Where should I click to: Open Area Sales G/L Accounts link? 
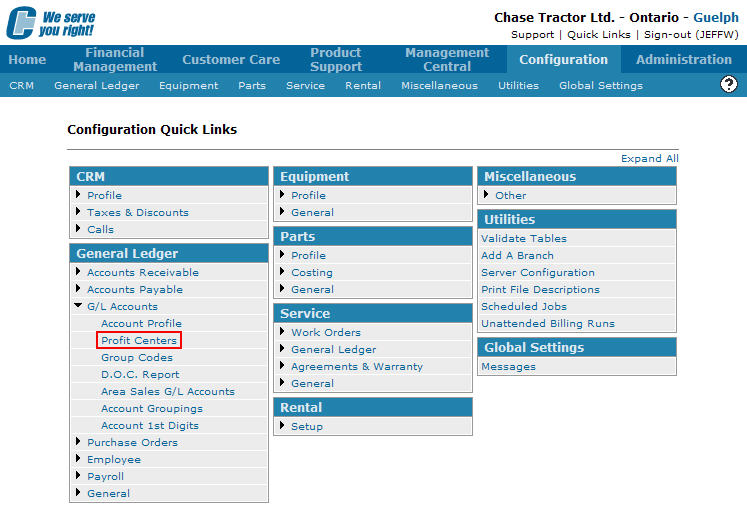(168, 391)
